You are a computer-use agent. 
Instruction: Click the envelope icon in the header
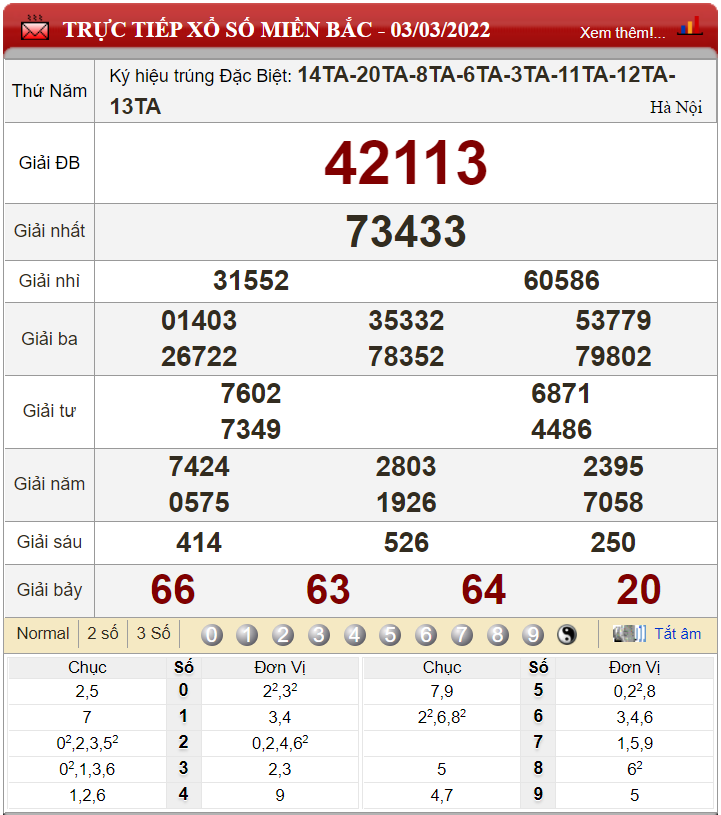coord(35,30)
